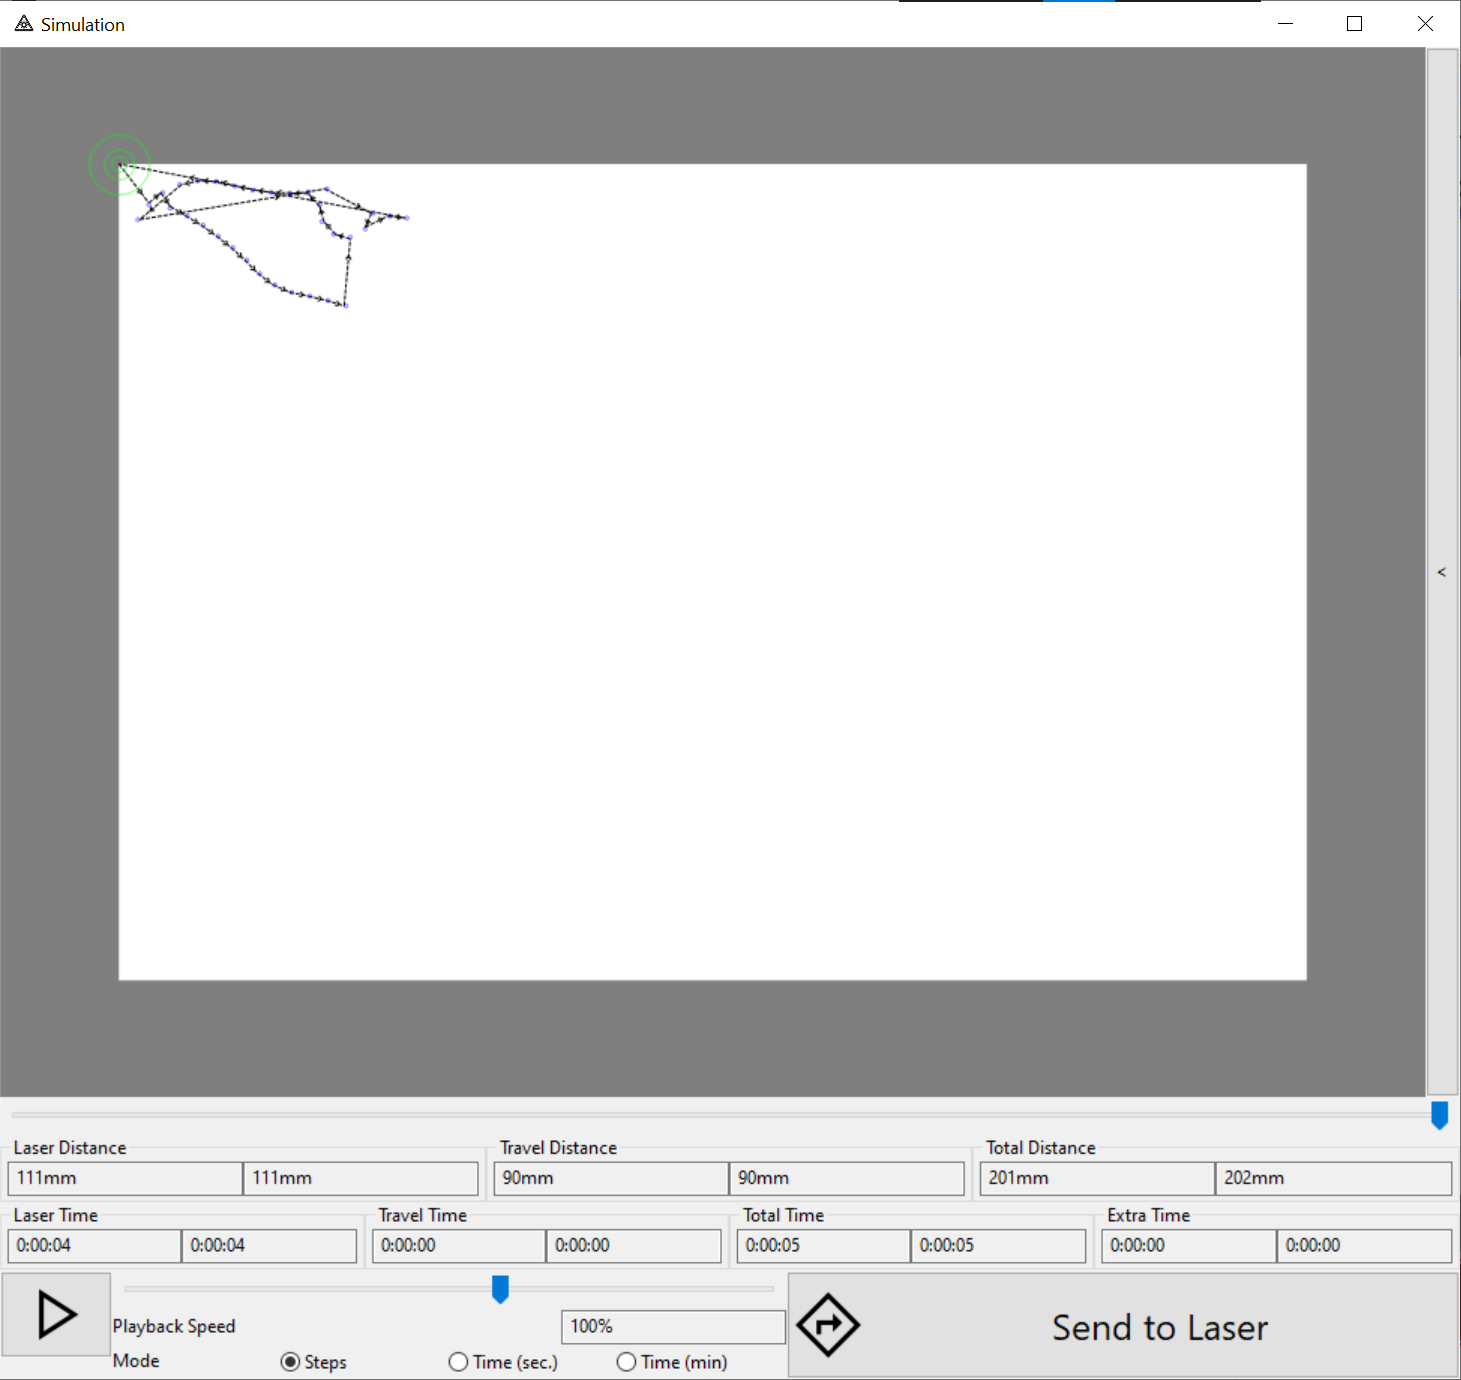Click the Total Distance 202mm field
1461x1380 pixels.
tap(1334, 1178)
